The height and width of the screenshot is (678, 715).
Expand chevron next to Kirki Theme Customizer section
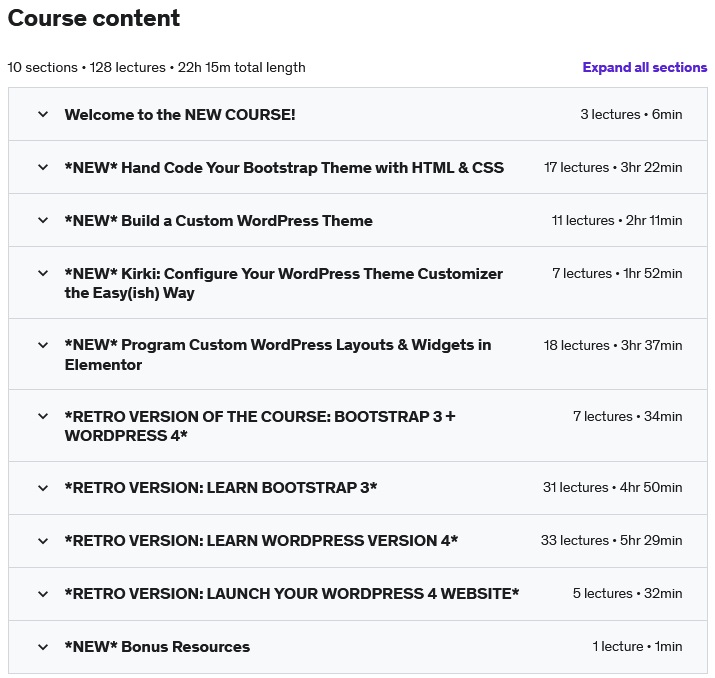43,274
